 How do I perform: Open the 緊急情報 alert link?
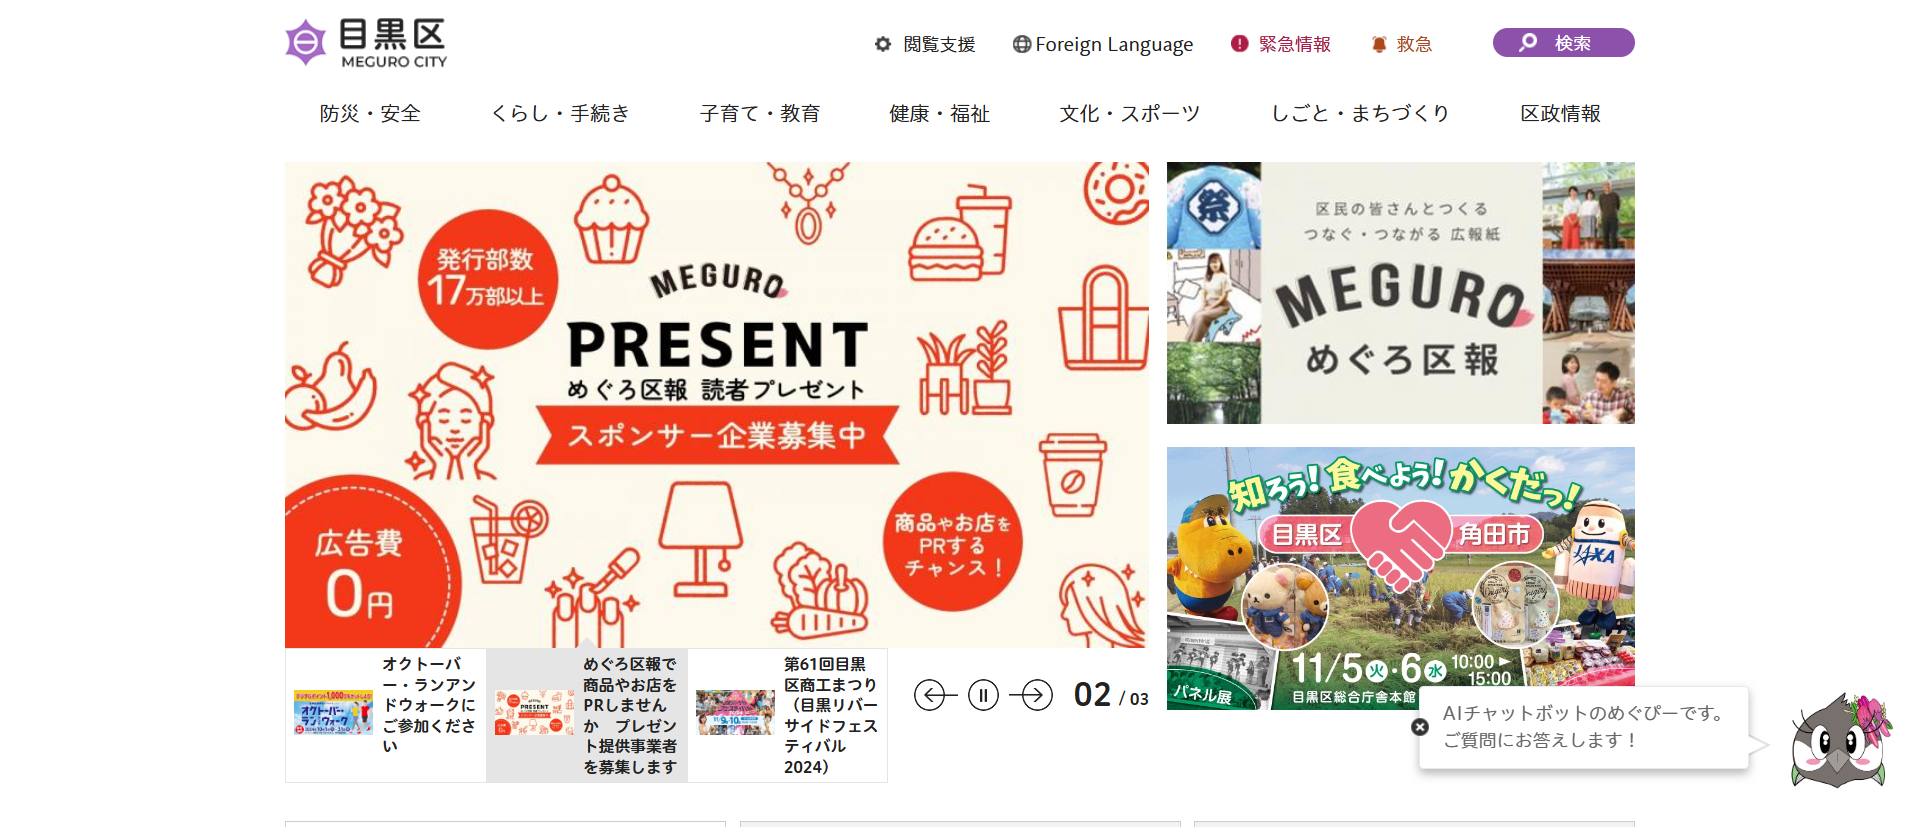coord(1281,44)
